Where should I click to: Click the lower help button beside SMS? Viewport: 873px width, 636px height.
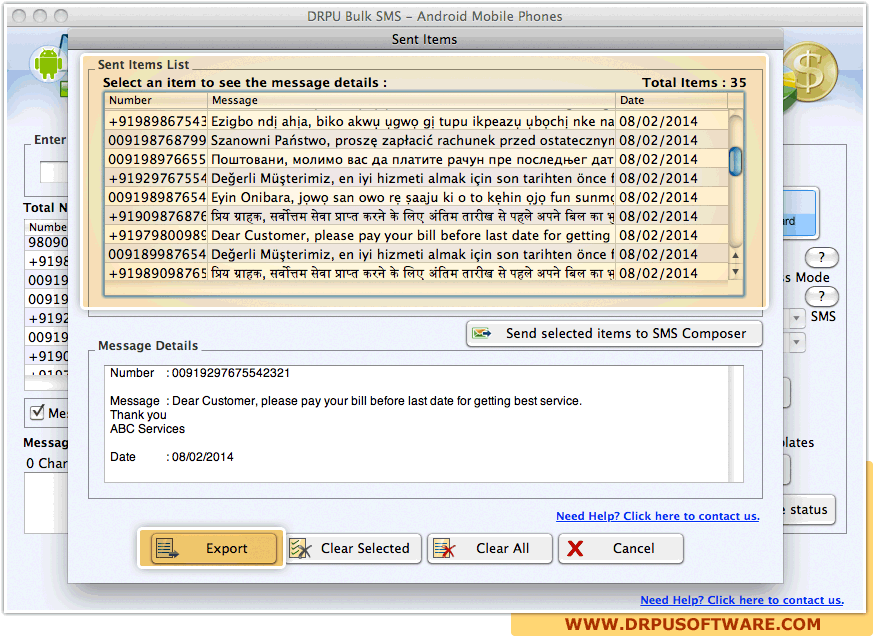point(821,296)
